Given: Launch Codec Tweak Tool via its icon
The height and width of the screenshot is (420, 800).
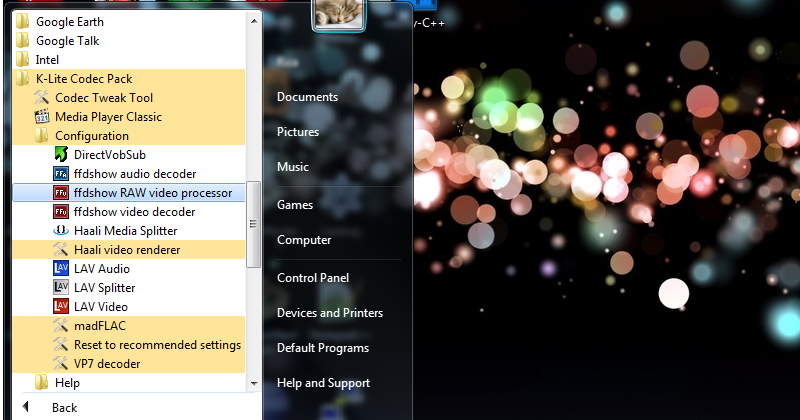Looking at the screenshot, I should pos(42,97).
